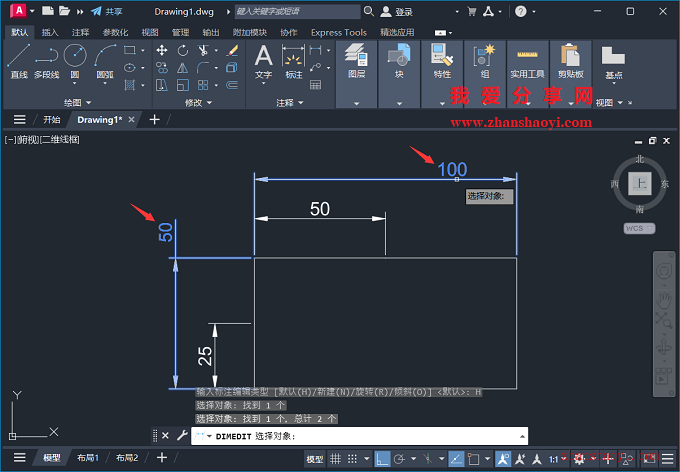Click the Share (共享) button
The height and width of the screenshot is (472, 680).
pyautogui.click(x=107, y=12)
